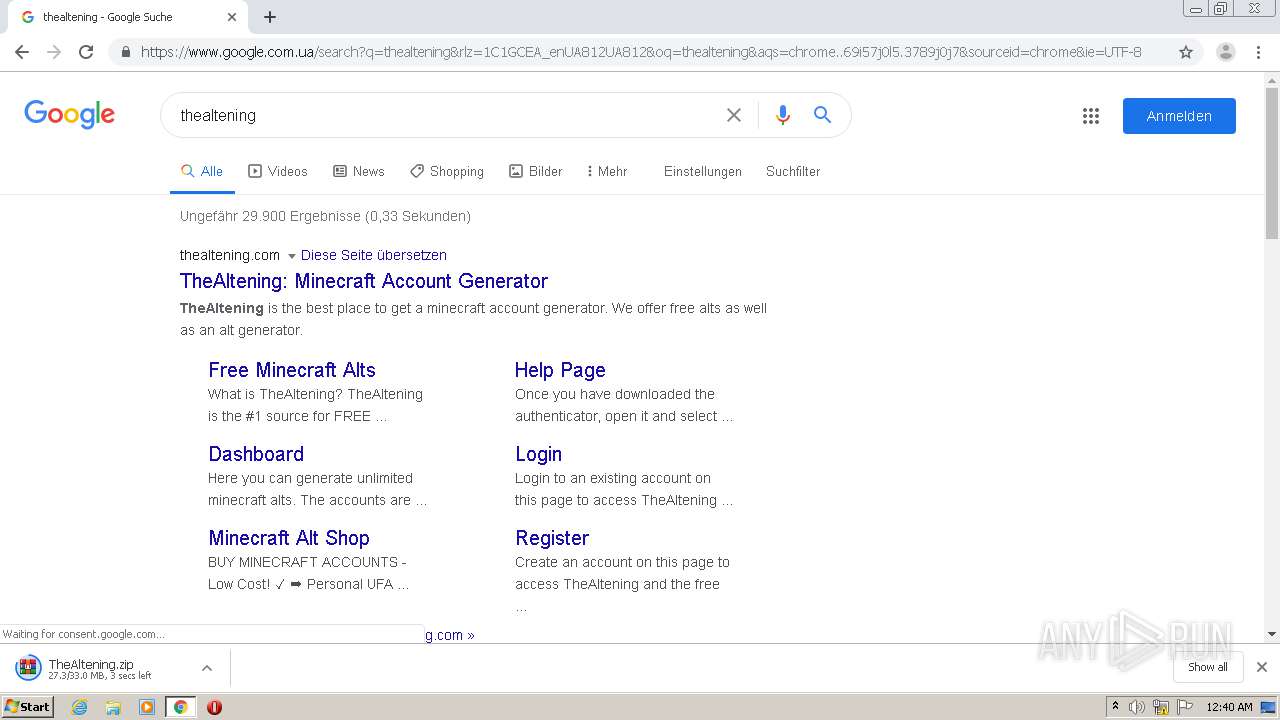Click the browser forward arrow
Image resolution: width=1280 pixels, height=720 pixels.
coord(54,52)
